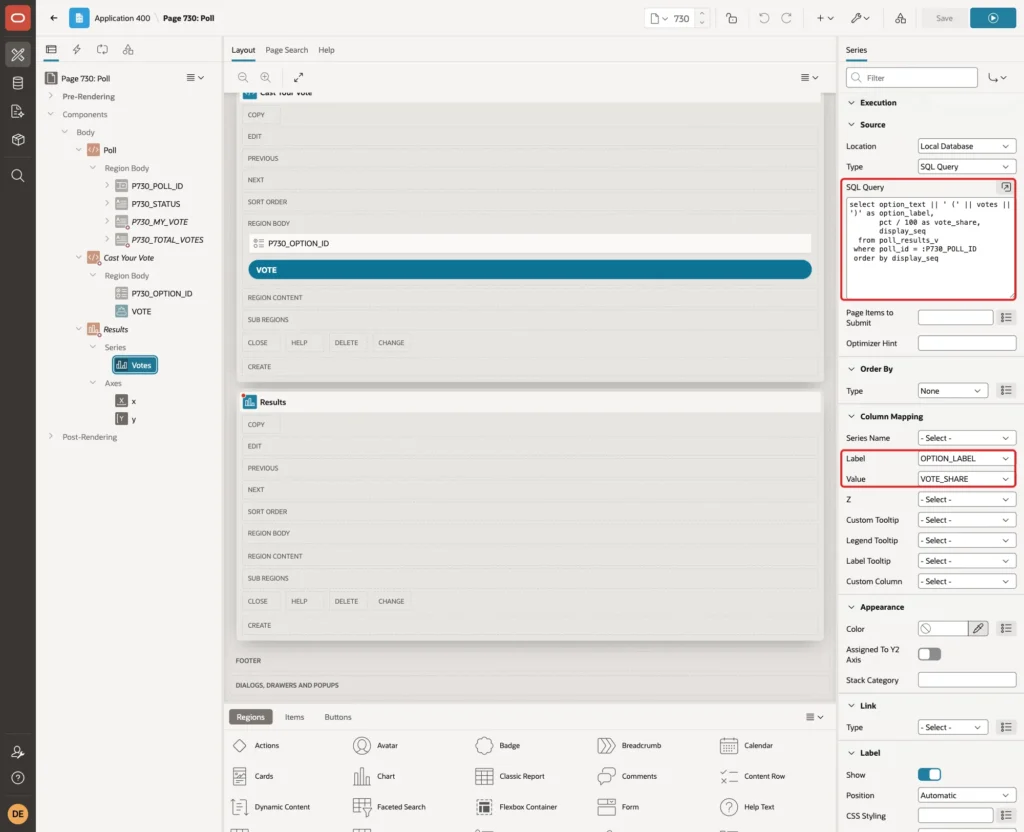Open SQL Query code editor icon
Image resolution: width=1024 pixels, height=832 pixels.
[1006, 187]
